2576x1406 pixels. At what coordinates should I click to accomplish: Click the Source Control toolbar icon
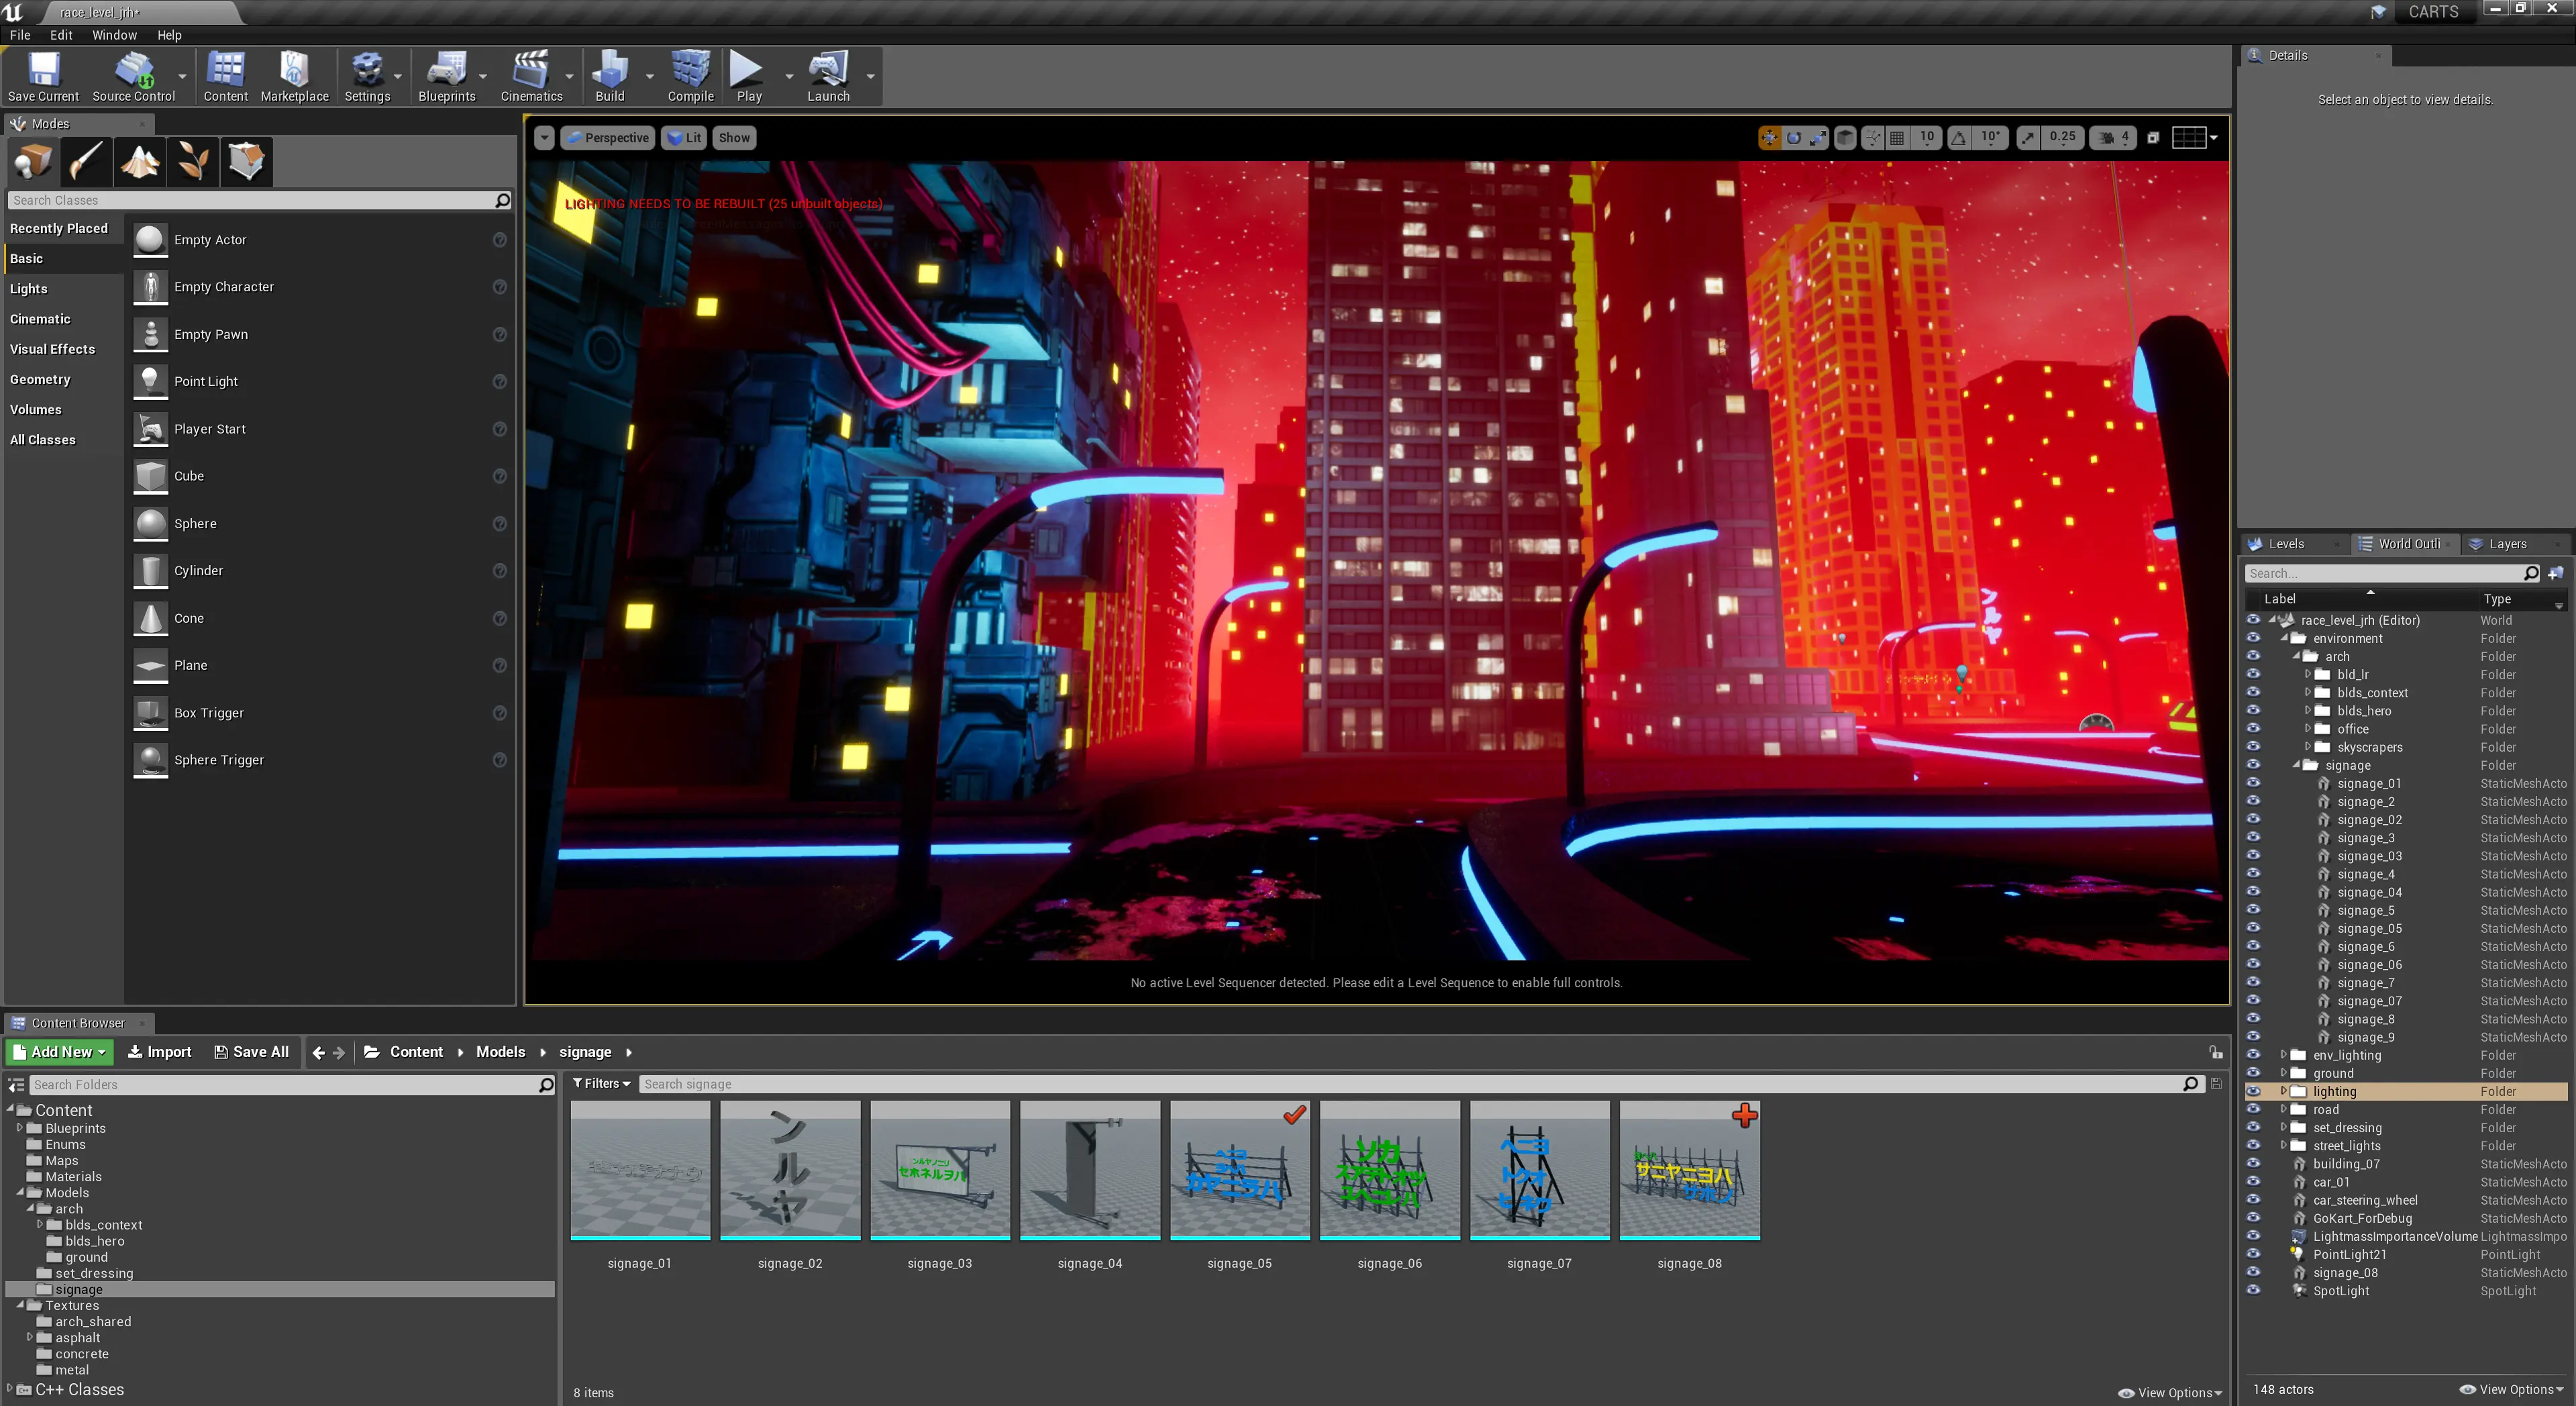point(133,76)
